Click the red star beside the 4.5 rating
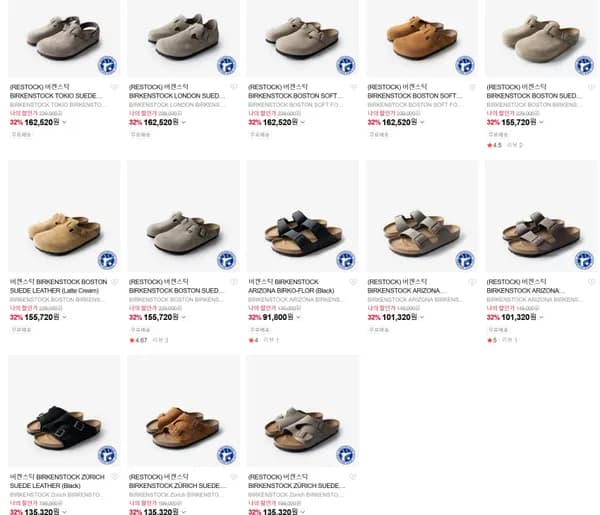The height and width of the screenshot is (515, 600). [490, 145]
